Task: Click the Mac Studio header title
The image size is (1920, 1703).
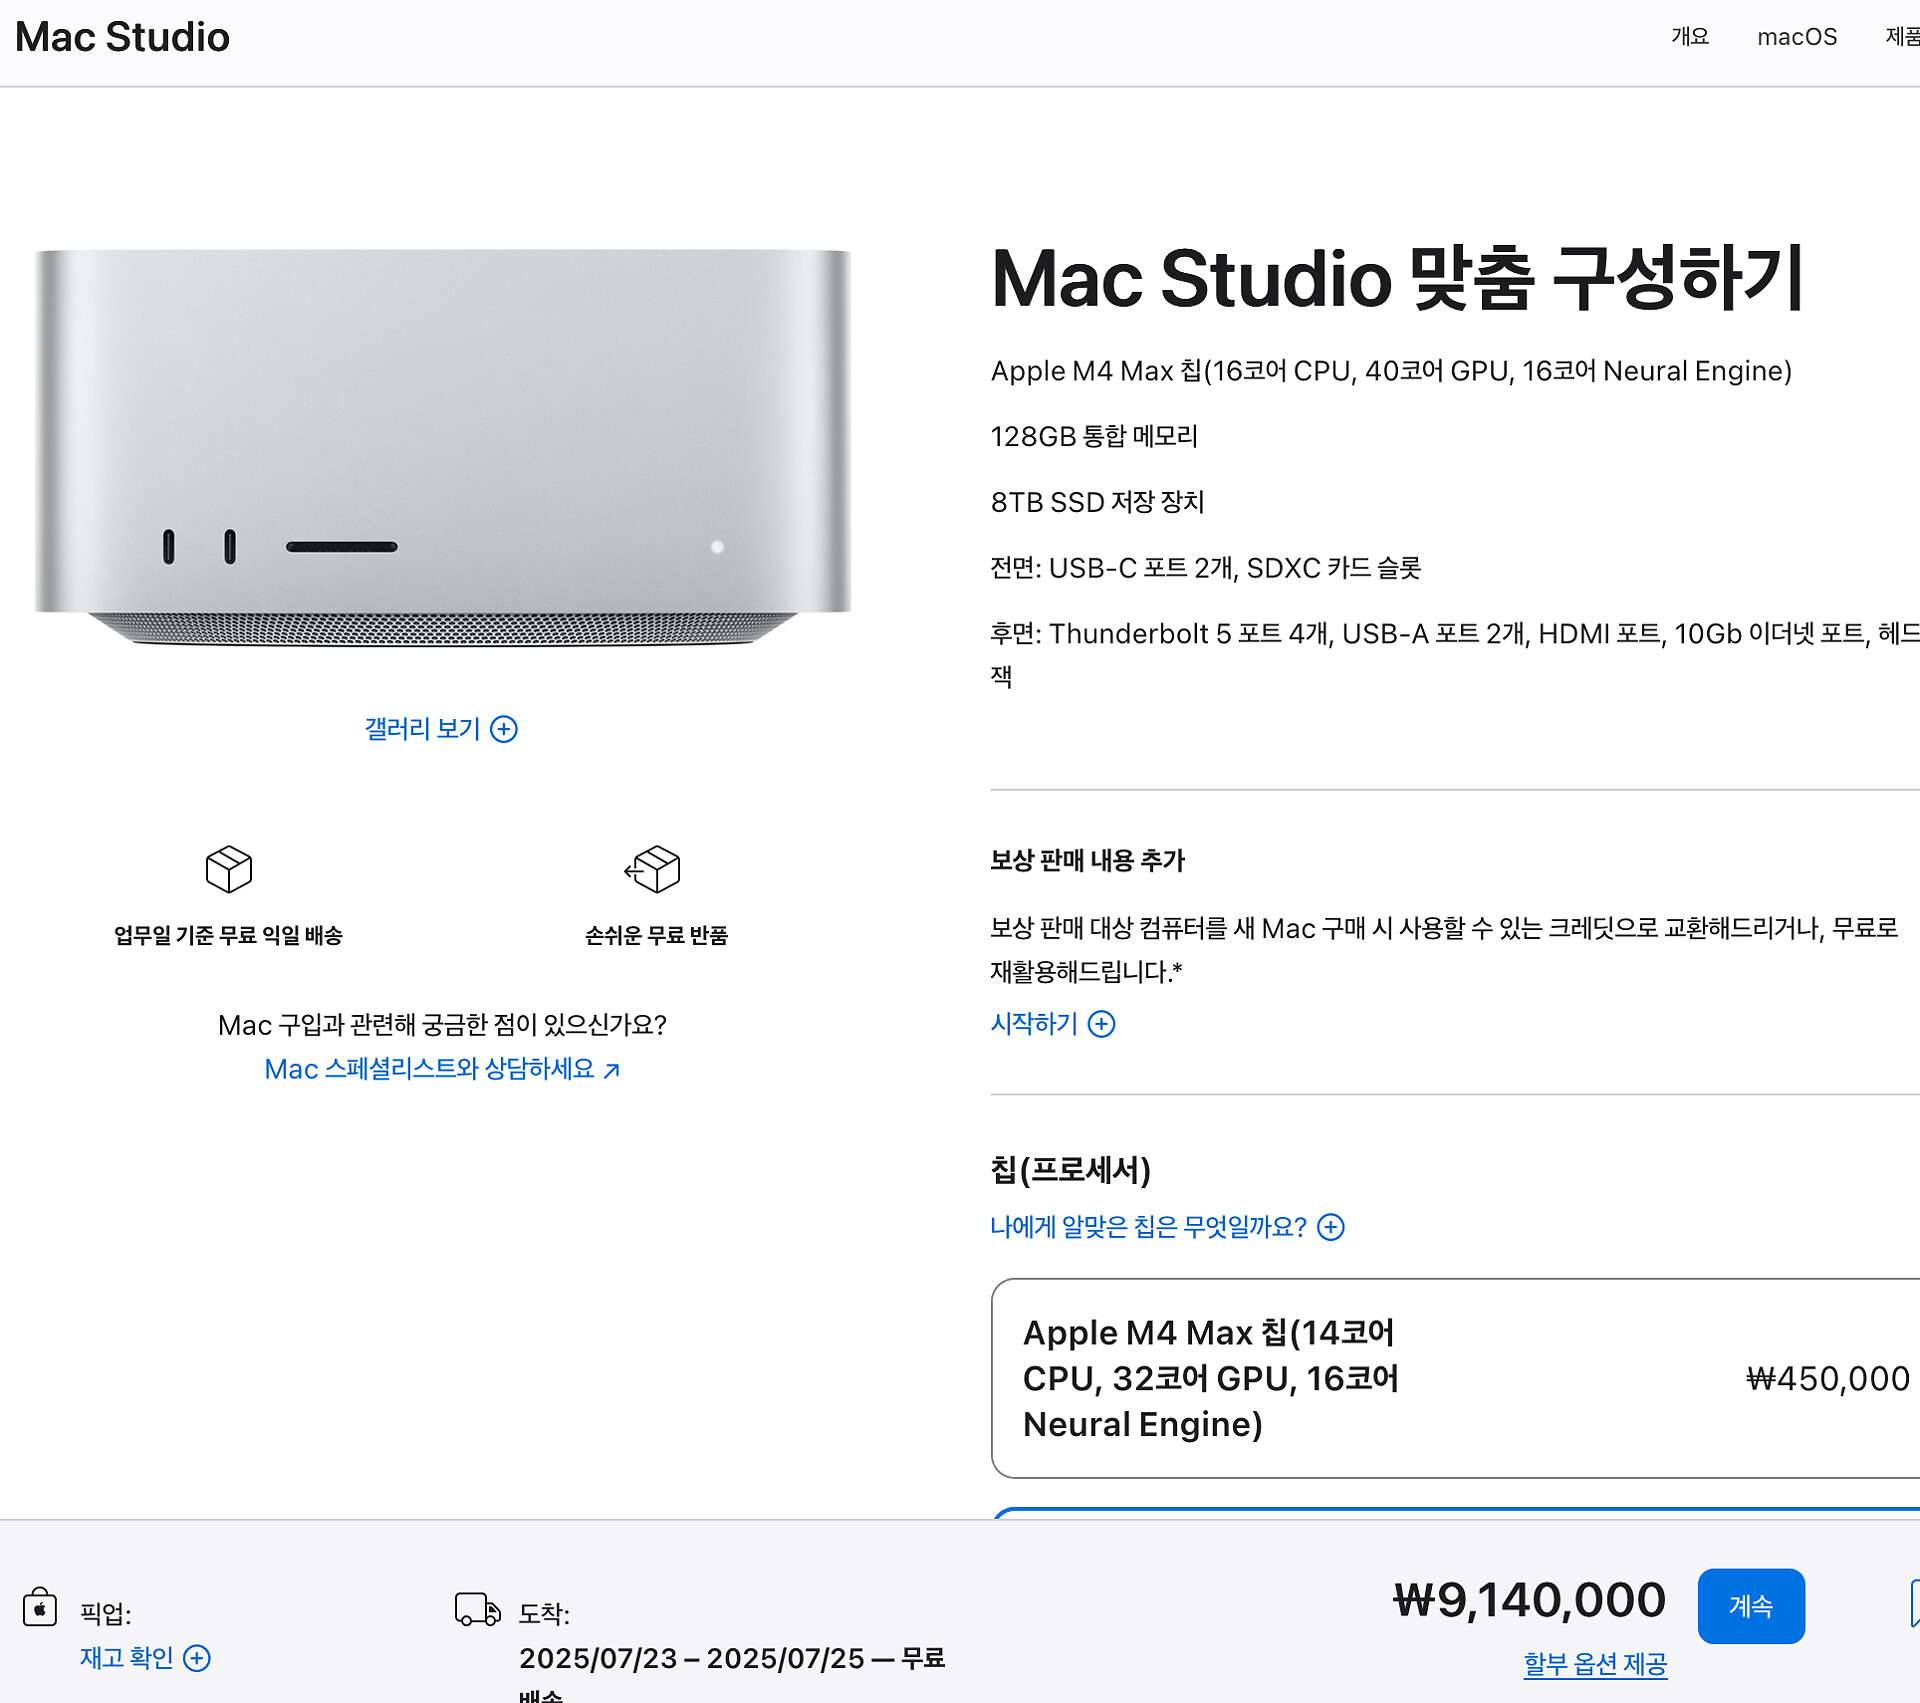Action: click(x=122, y=37)
